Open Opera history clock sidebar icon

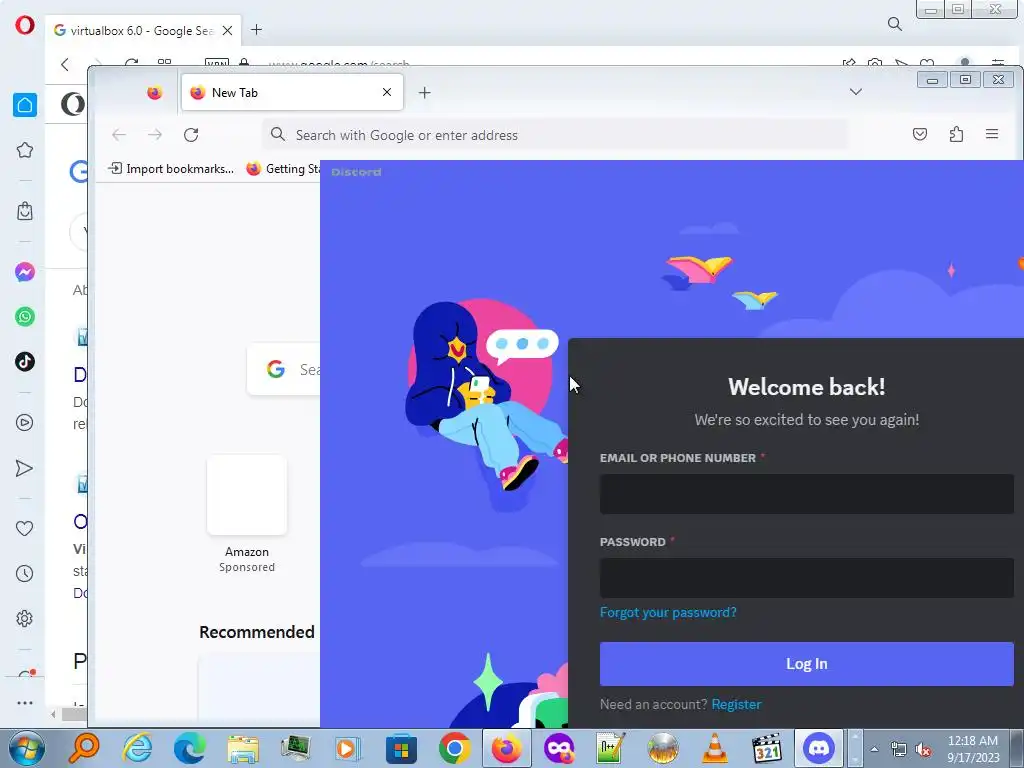click(25, 573)
